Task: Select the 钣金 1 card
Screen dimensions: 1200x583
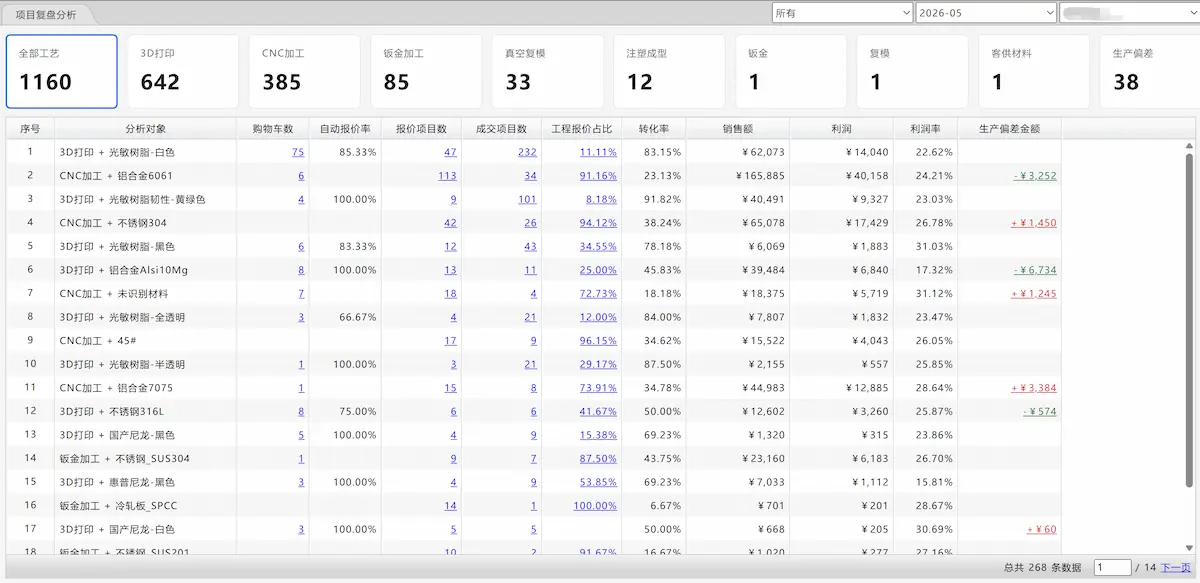Action: [x=791, y=72]
